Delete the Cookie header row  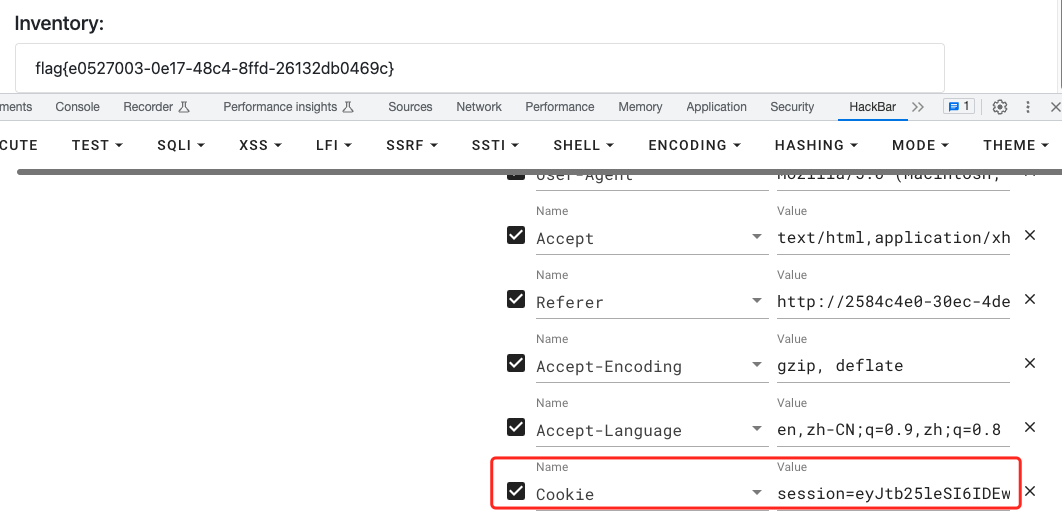[1030, 492]
